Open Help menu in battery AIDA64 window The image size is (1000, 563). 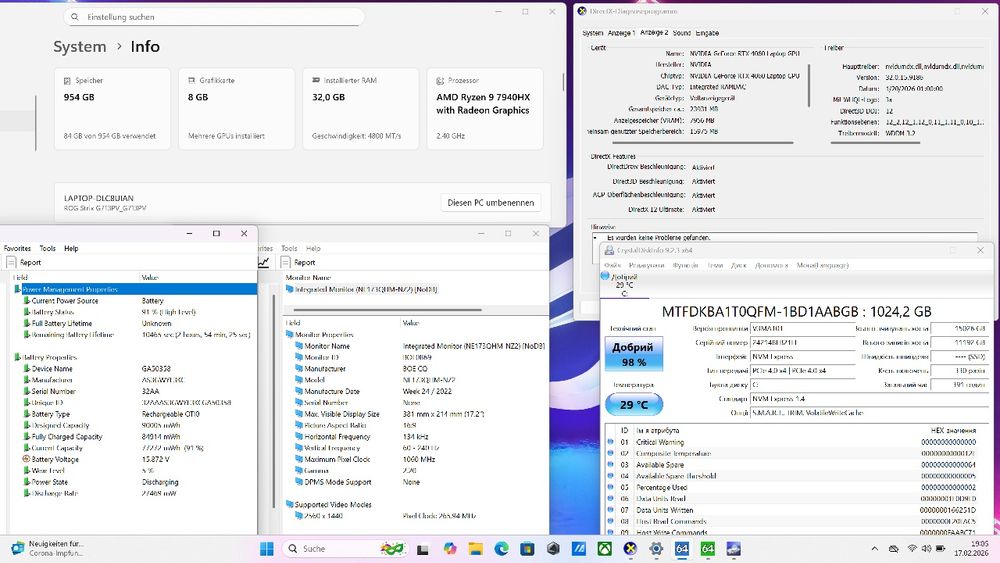[x=71, y=249]
